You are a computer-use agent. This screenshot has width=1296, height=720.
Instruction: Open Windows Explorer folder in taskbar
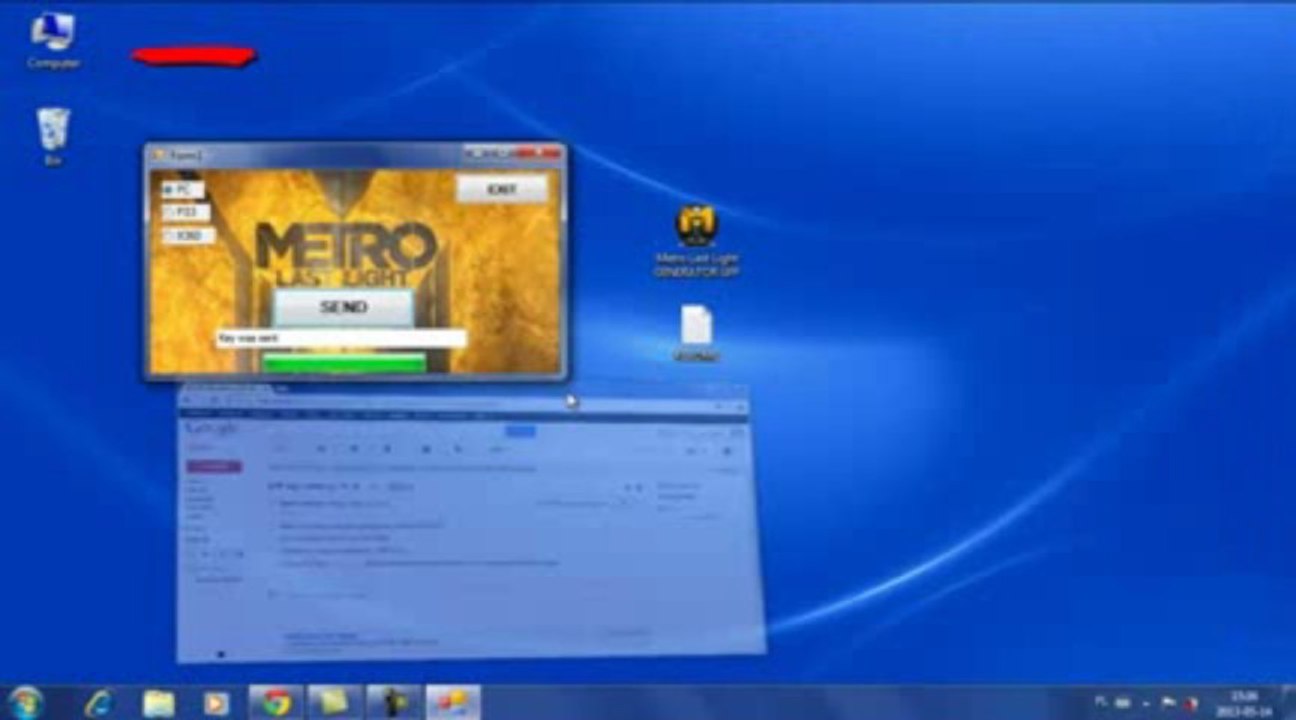click(x=158, y=702)
